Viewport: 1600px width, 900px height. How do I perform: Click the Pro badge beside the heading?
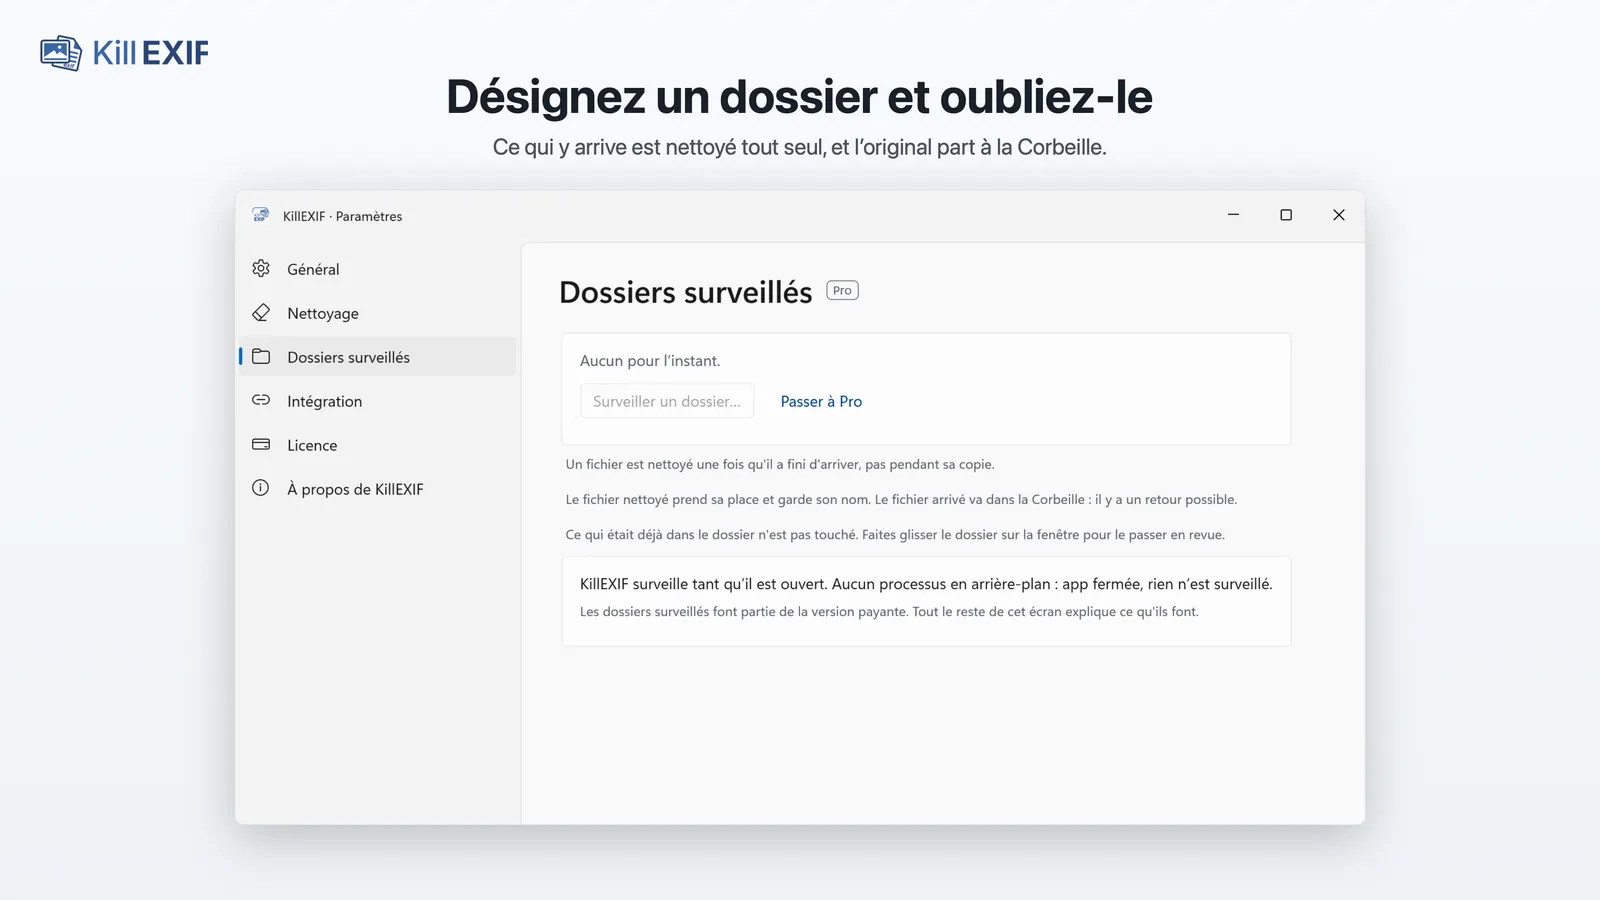point(842,291)
